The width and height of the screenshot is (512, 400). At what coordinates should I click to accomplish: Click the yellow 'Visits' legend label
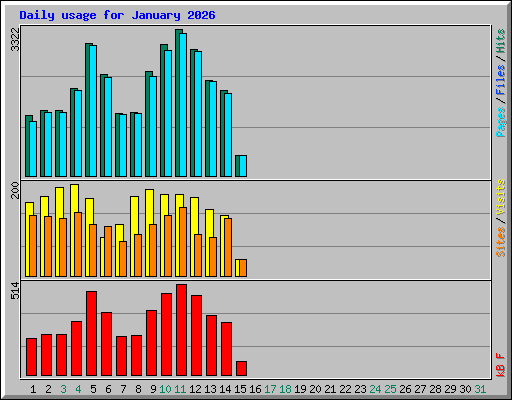[x=500, y=198]
